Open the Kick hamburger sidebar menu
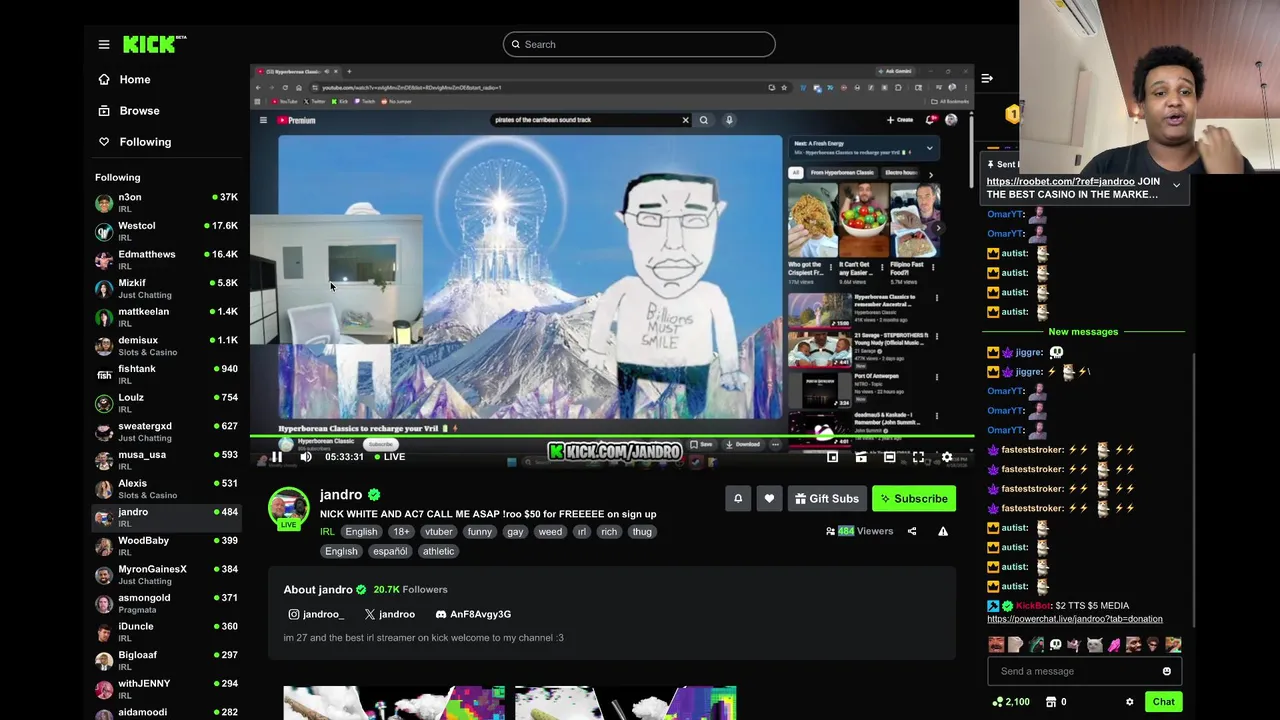Screen dimensions: 1280x720 [x=104, y=44]
